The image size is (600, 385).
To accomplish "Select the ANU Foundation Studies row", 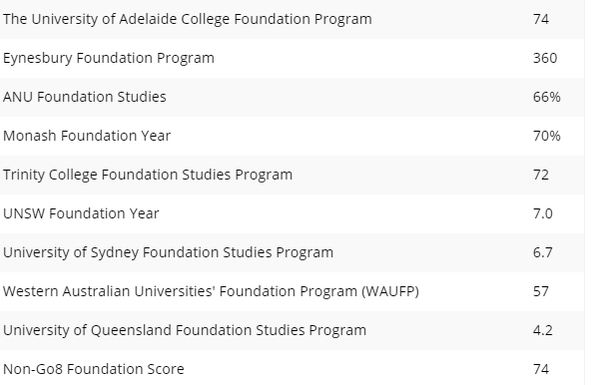I will 292,97.
